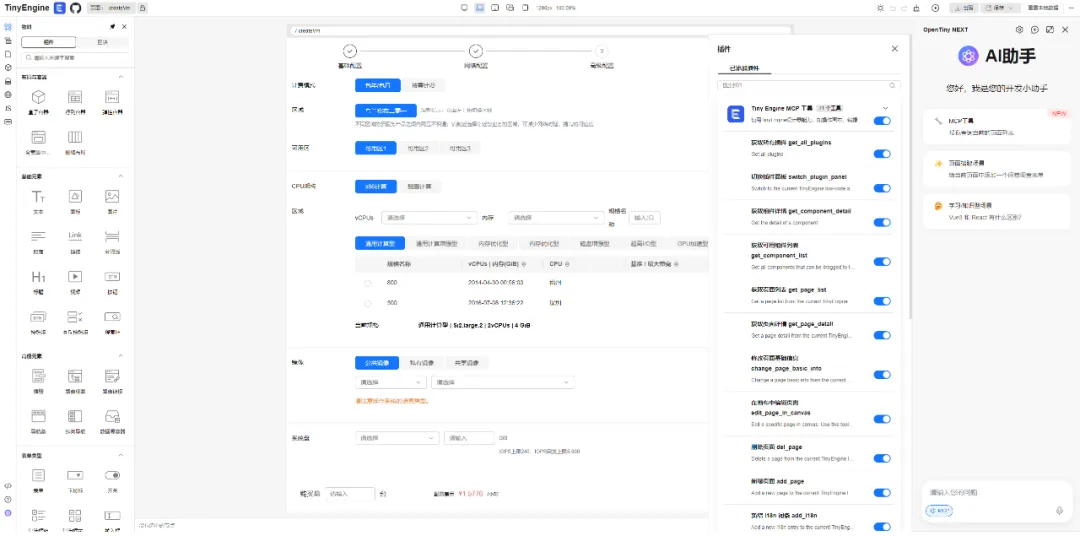The image size is (1080, 536).
Task: Open the GitHub repository icon
Action: click(x=76, y=8)
